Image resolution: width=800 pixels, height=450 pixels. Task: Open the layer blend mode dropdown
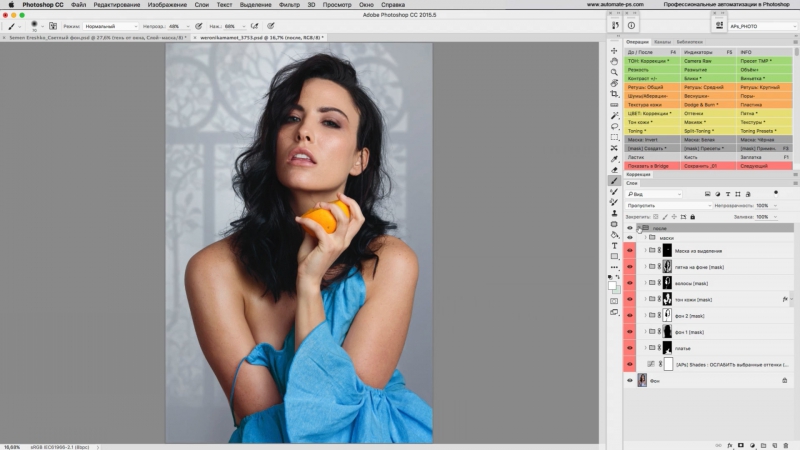pos(668,206)
